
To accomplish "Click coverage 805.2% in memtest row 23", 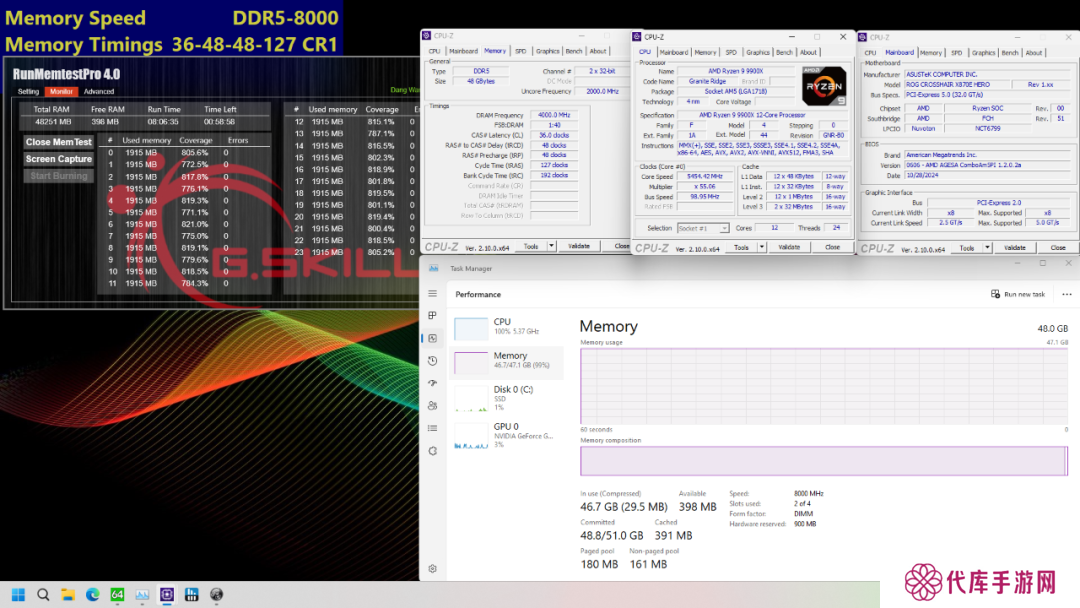I will (381, 252).
